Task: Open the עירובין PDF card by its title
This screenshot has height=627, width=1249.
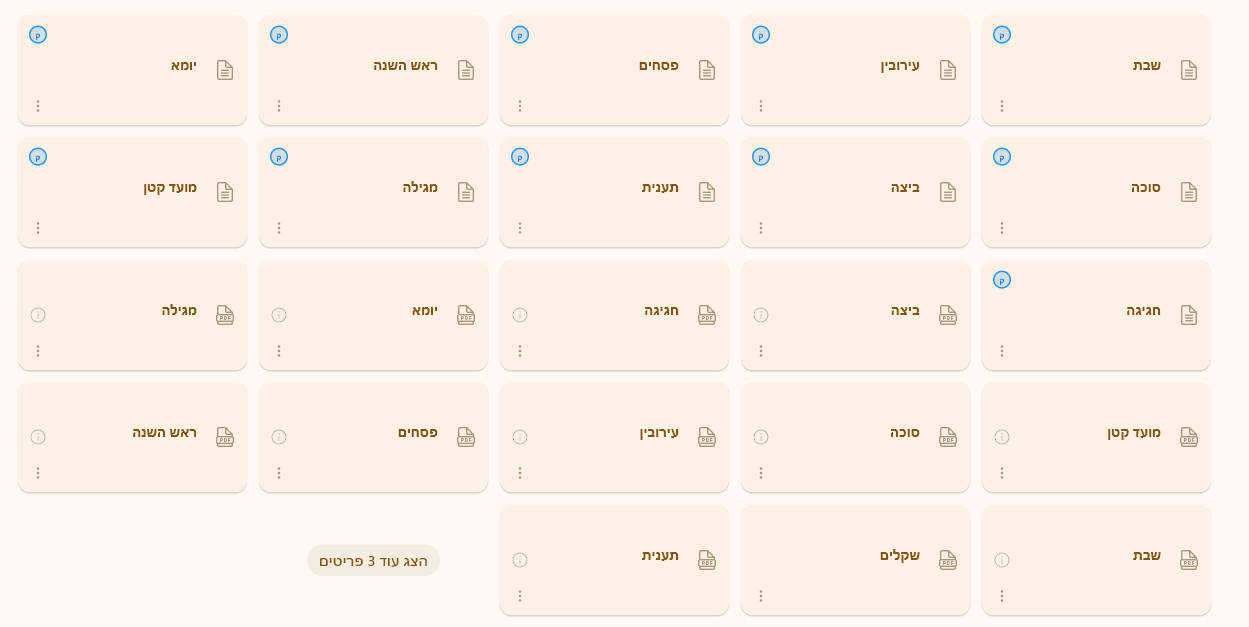Action: click(659, 433)
